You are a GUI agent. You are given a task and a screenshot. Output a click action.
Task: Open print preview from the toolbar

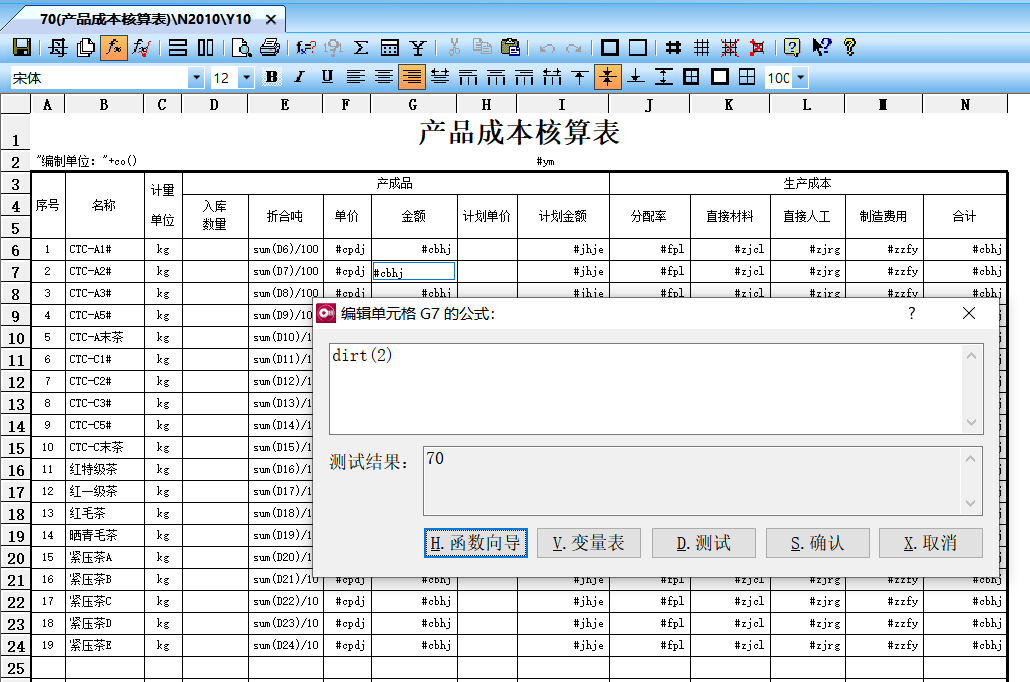(241, 47)
